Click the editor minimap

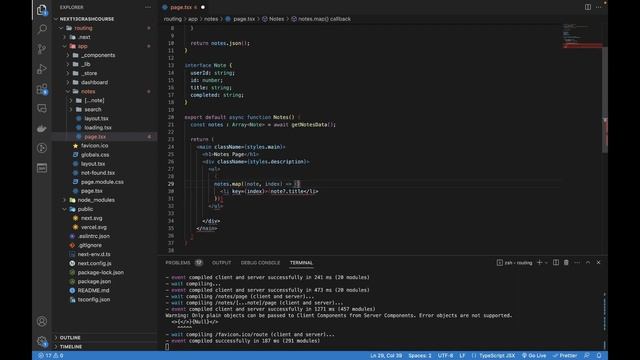coord(581,37)
